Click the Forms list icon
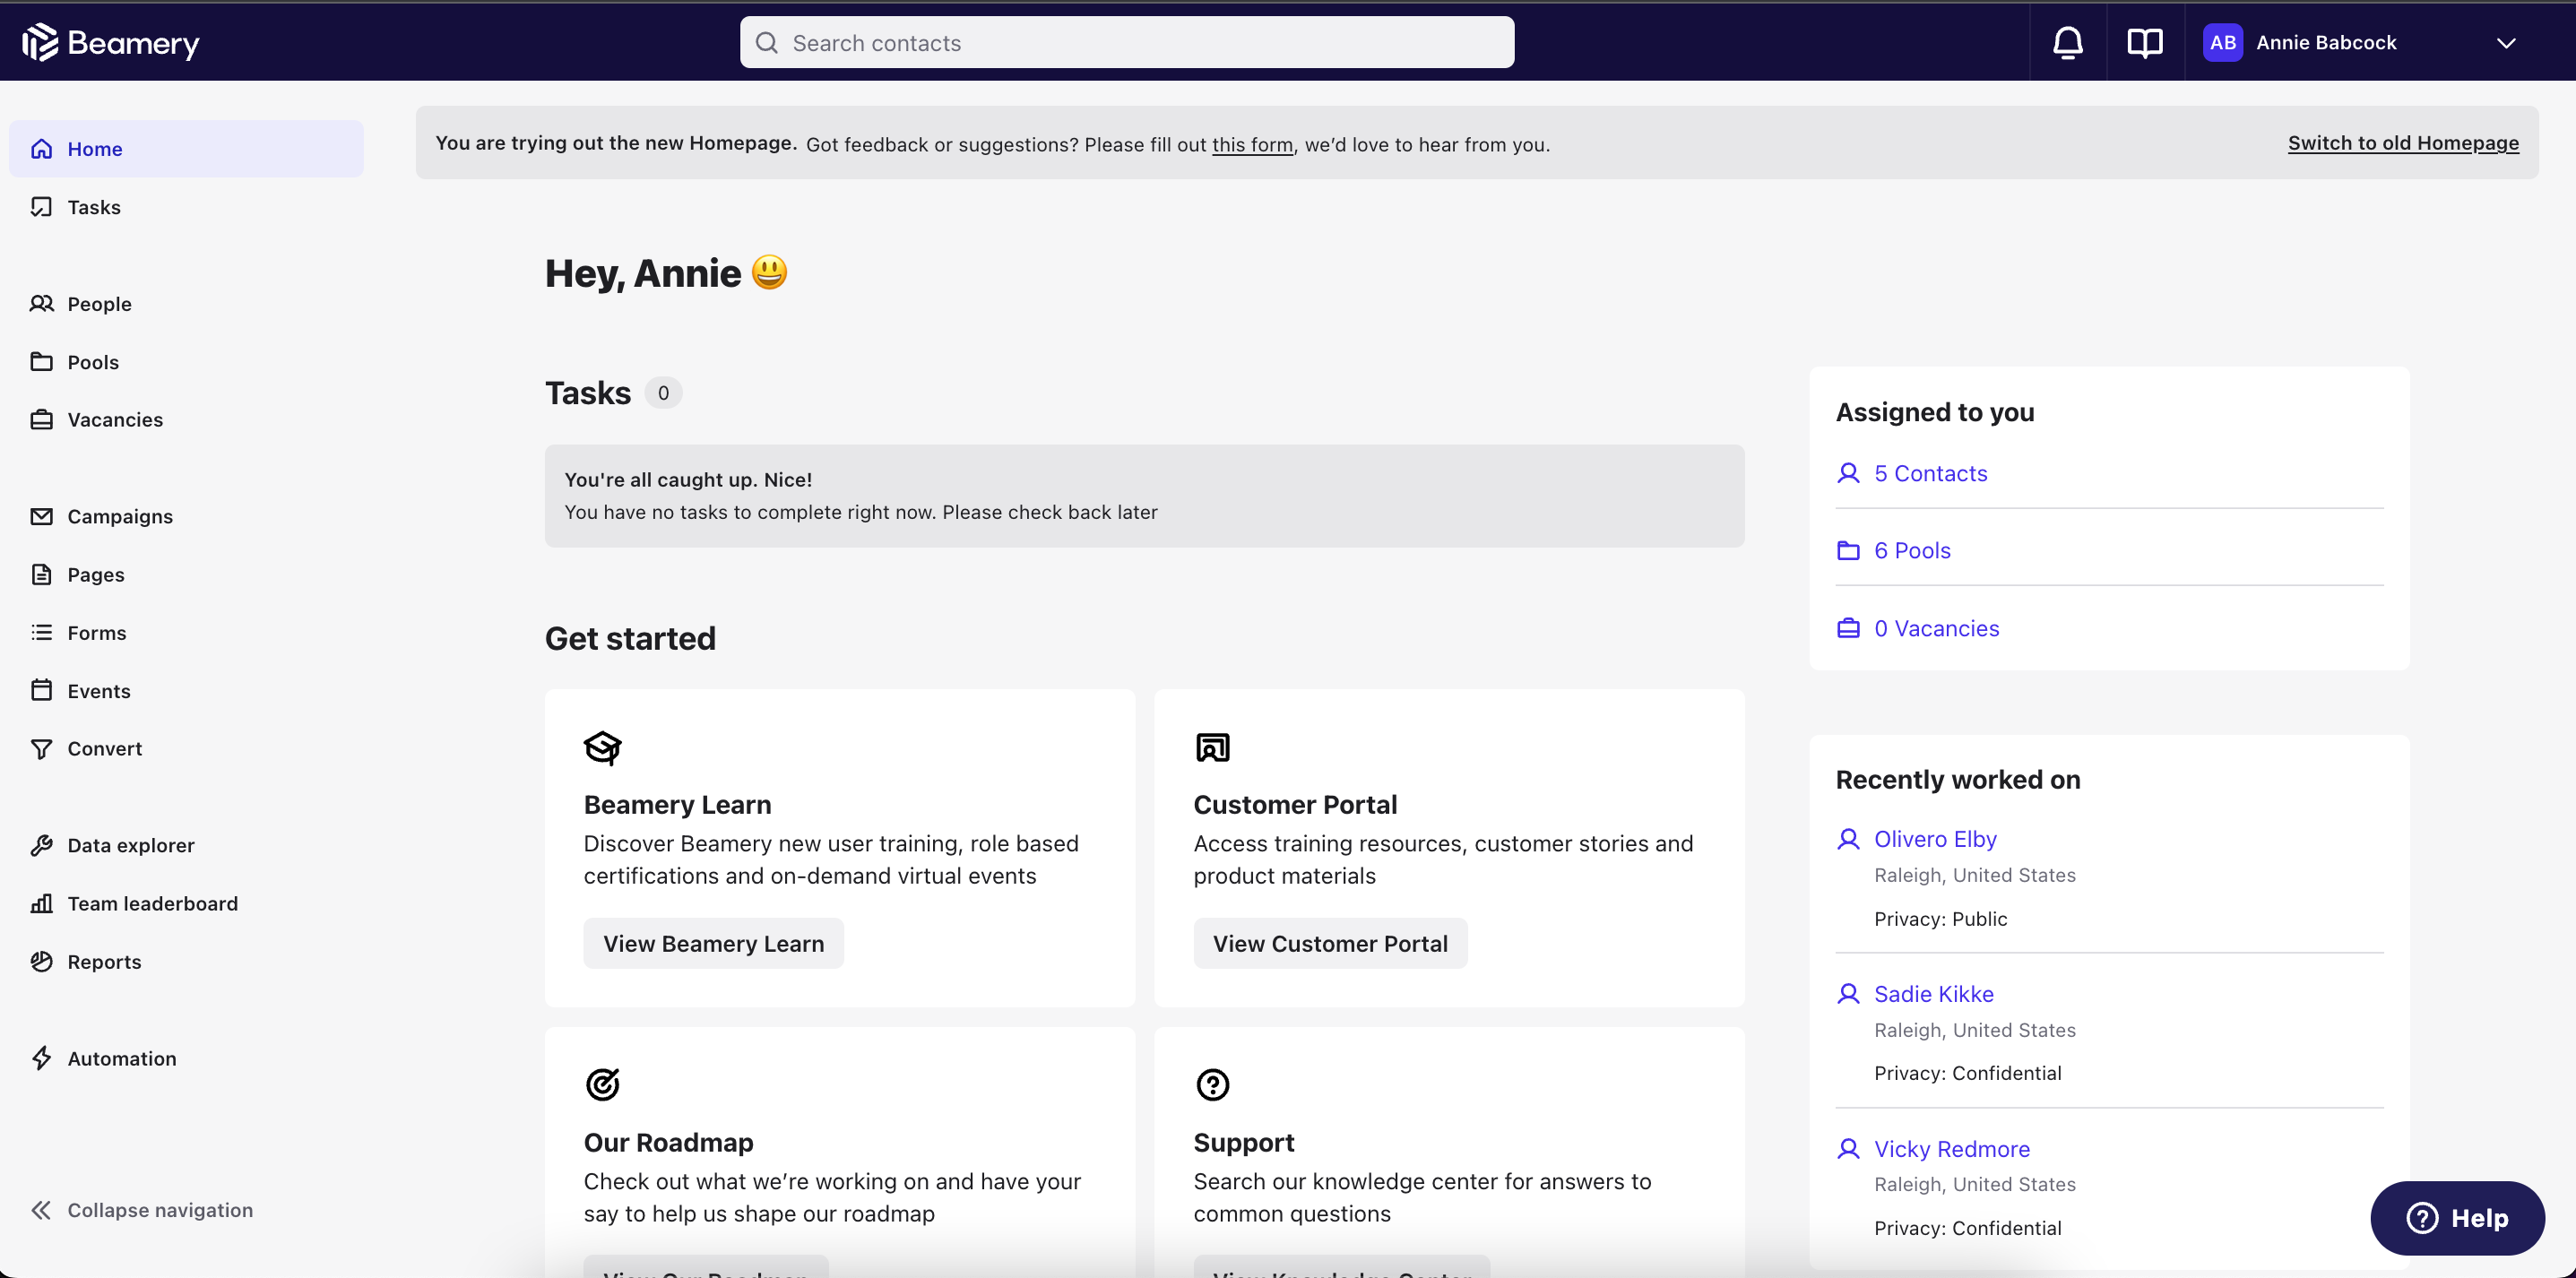 click(x=41, y=633)
